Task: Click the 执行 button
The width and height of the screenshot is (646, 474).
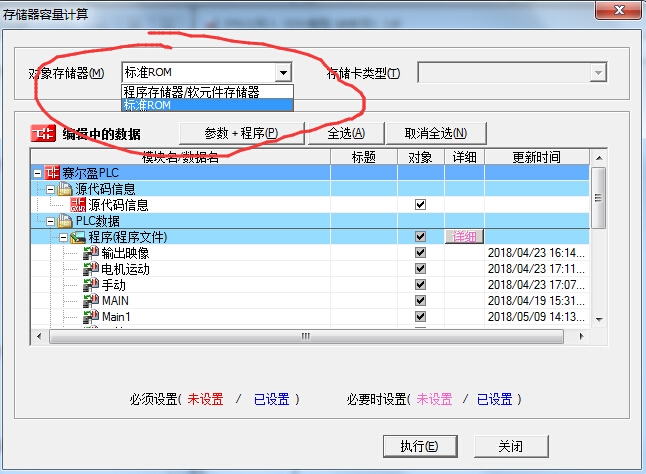Action: (x=419, y=446)
